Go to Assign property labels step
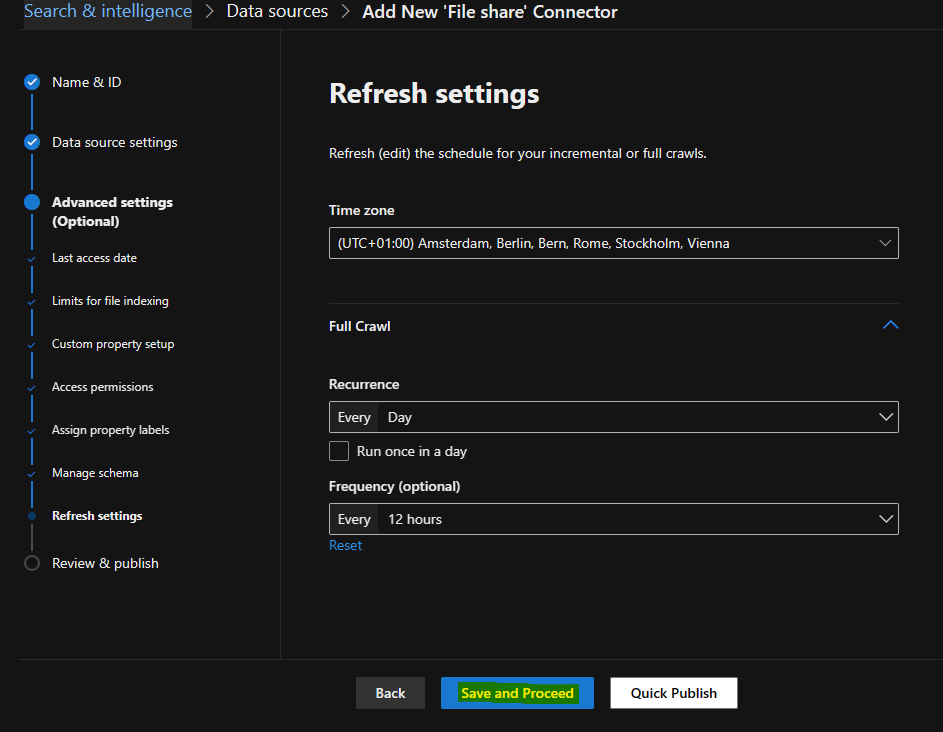This screenshot has width=943, height=732. (111, 430)
